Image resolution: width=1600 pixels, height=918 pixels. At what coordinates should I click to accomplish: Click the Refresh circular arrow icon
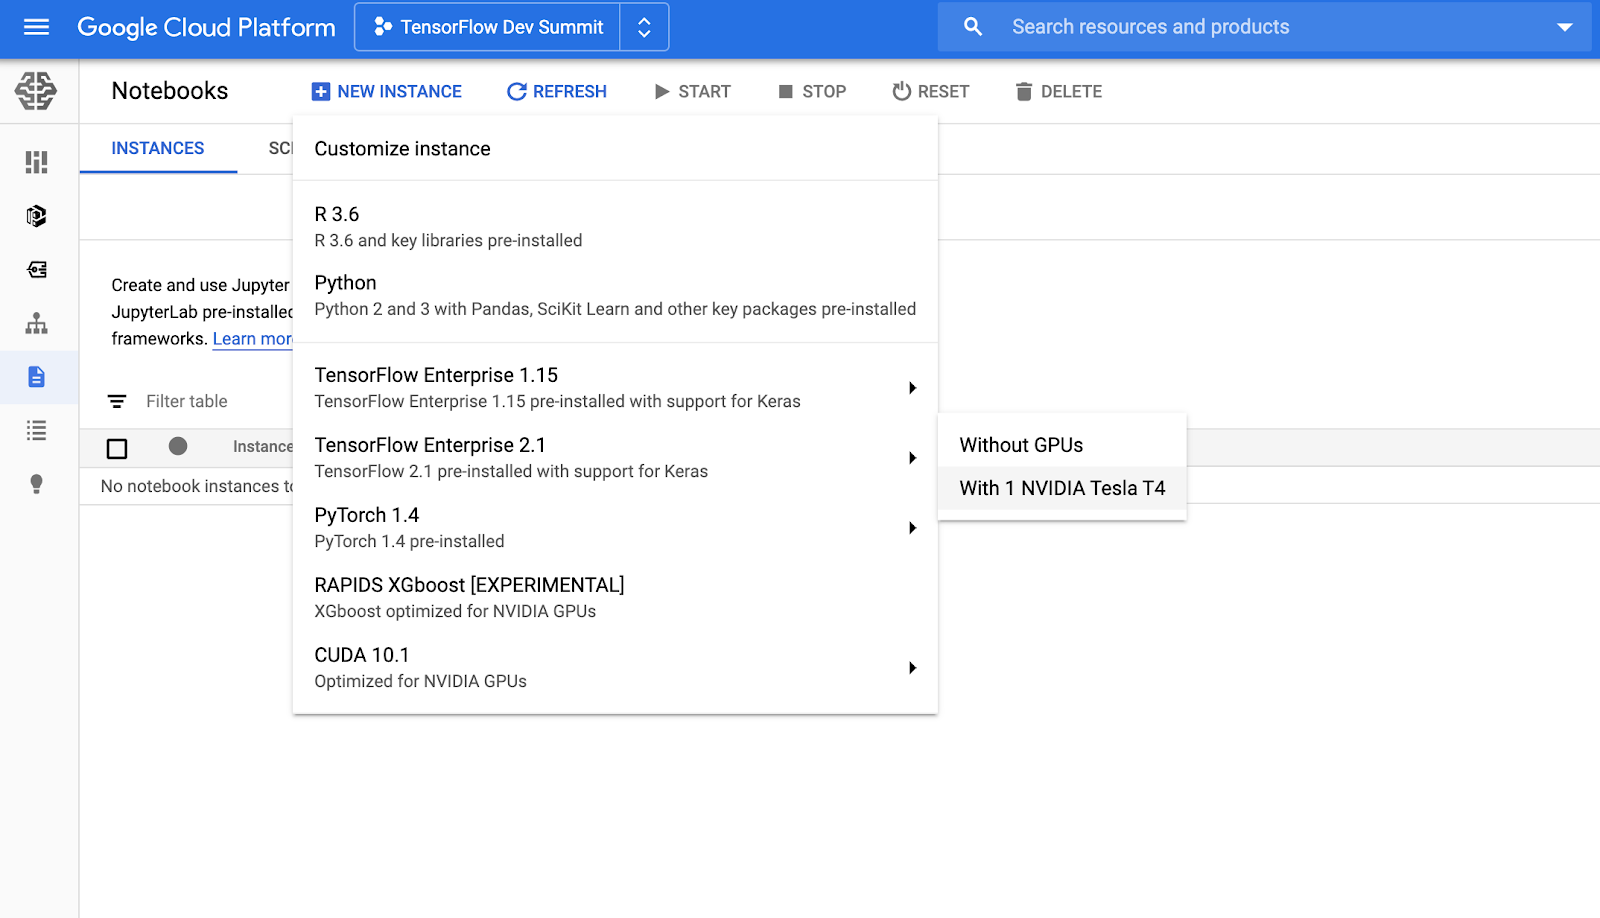click(x=516, y=92)
